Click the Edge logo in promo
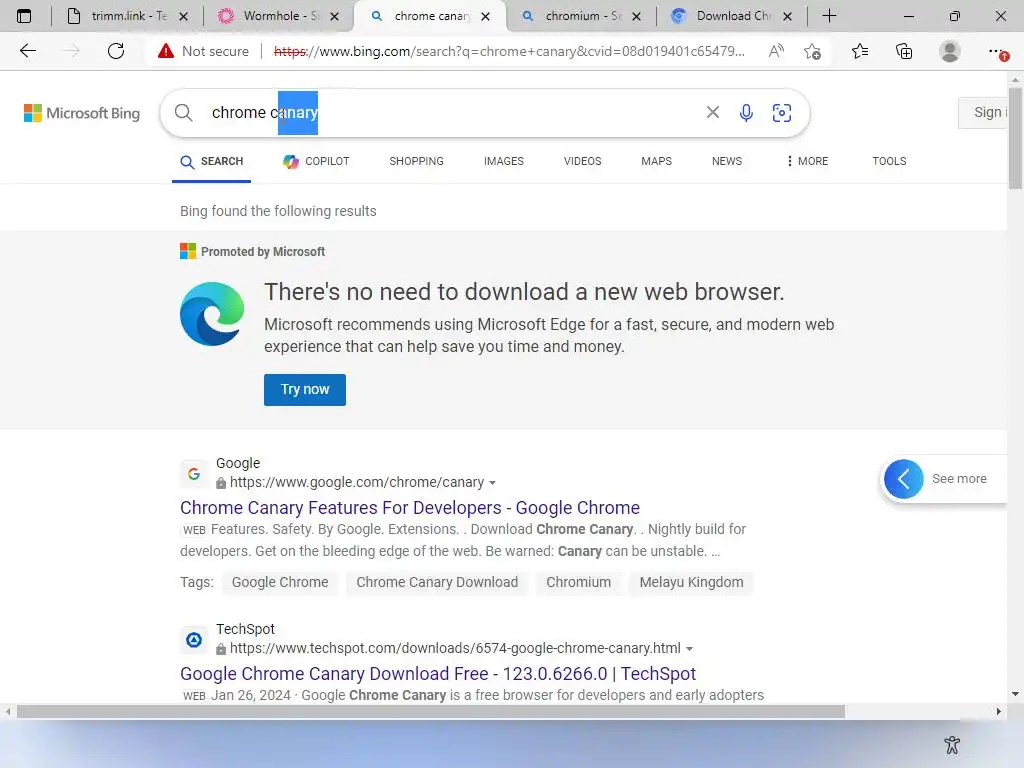The width and height of the screenshot is (1024, 768). 212,313
